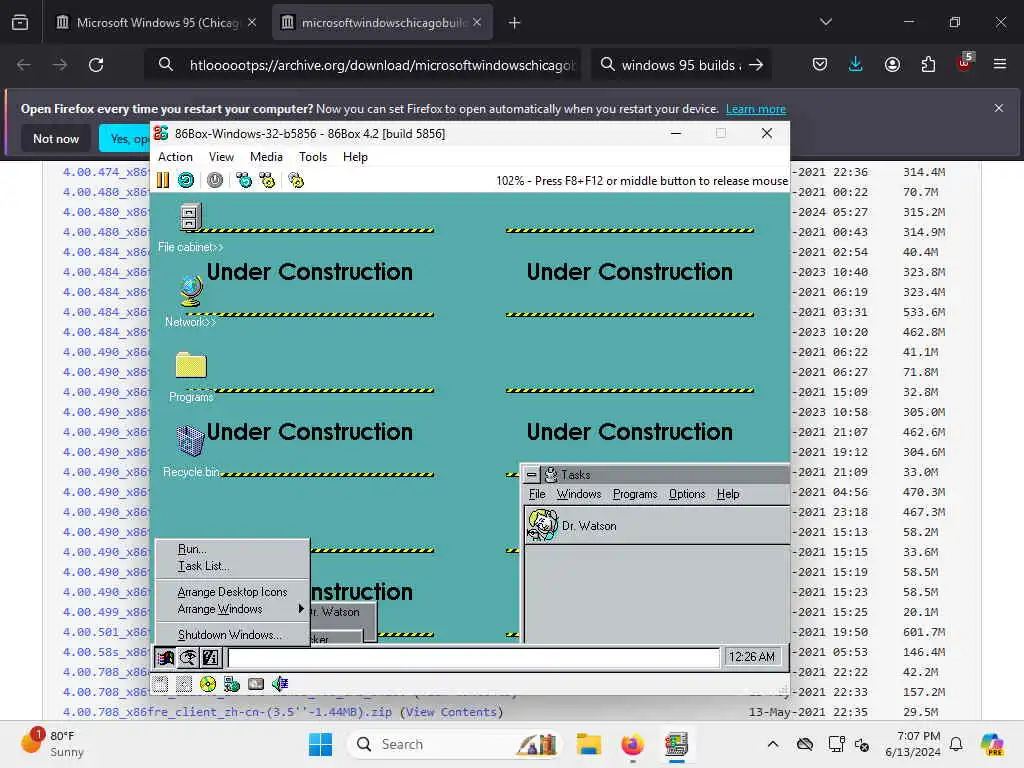1024x768 pixels.
Task: Click the Help question mark taskbar button
Action: coord(211,658)
